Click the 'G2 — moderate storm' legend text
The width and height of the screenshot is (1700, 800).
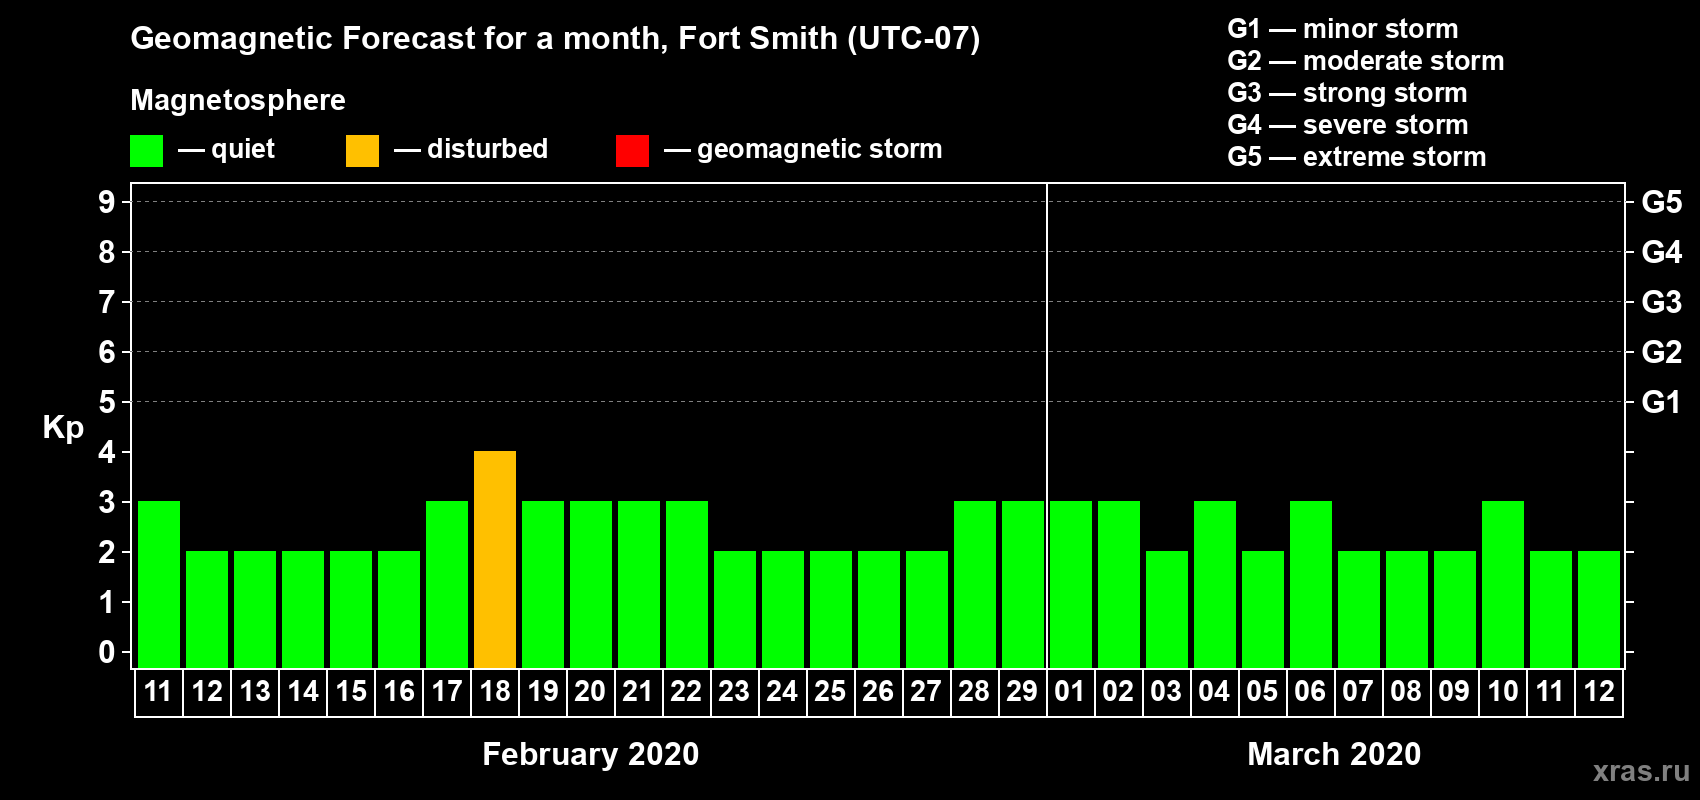click(1366, 61)
